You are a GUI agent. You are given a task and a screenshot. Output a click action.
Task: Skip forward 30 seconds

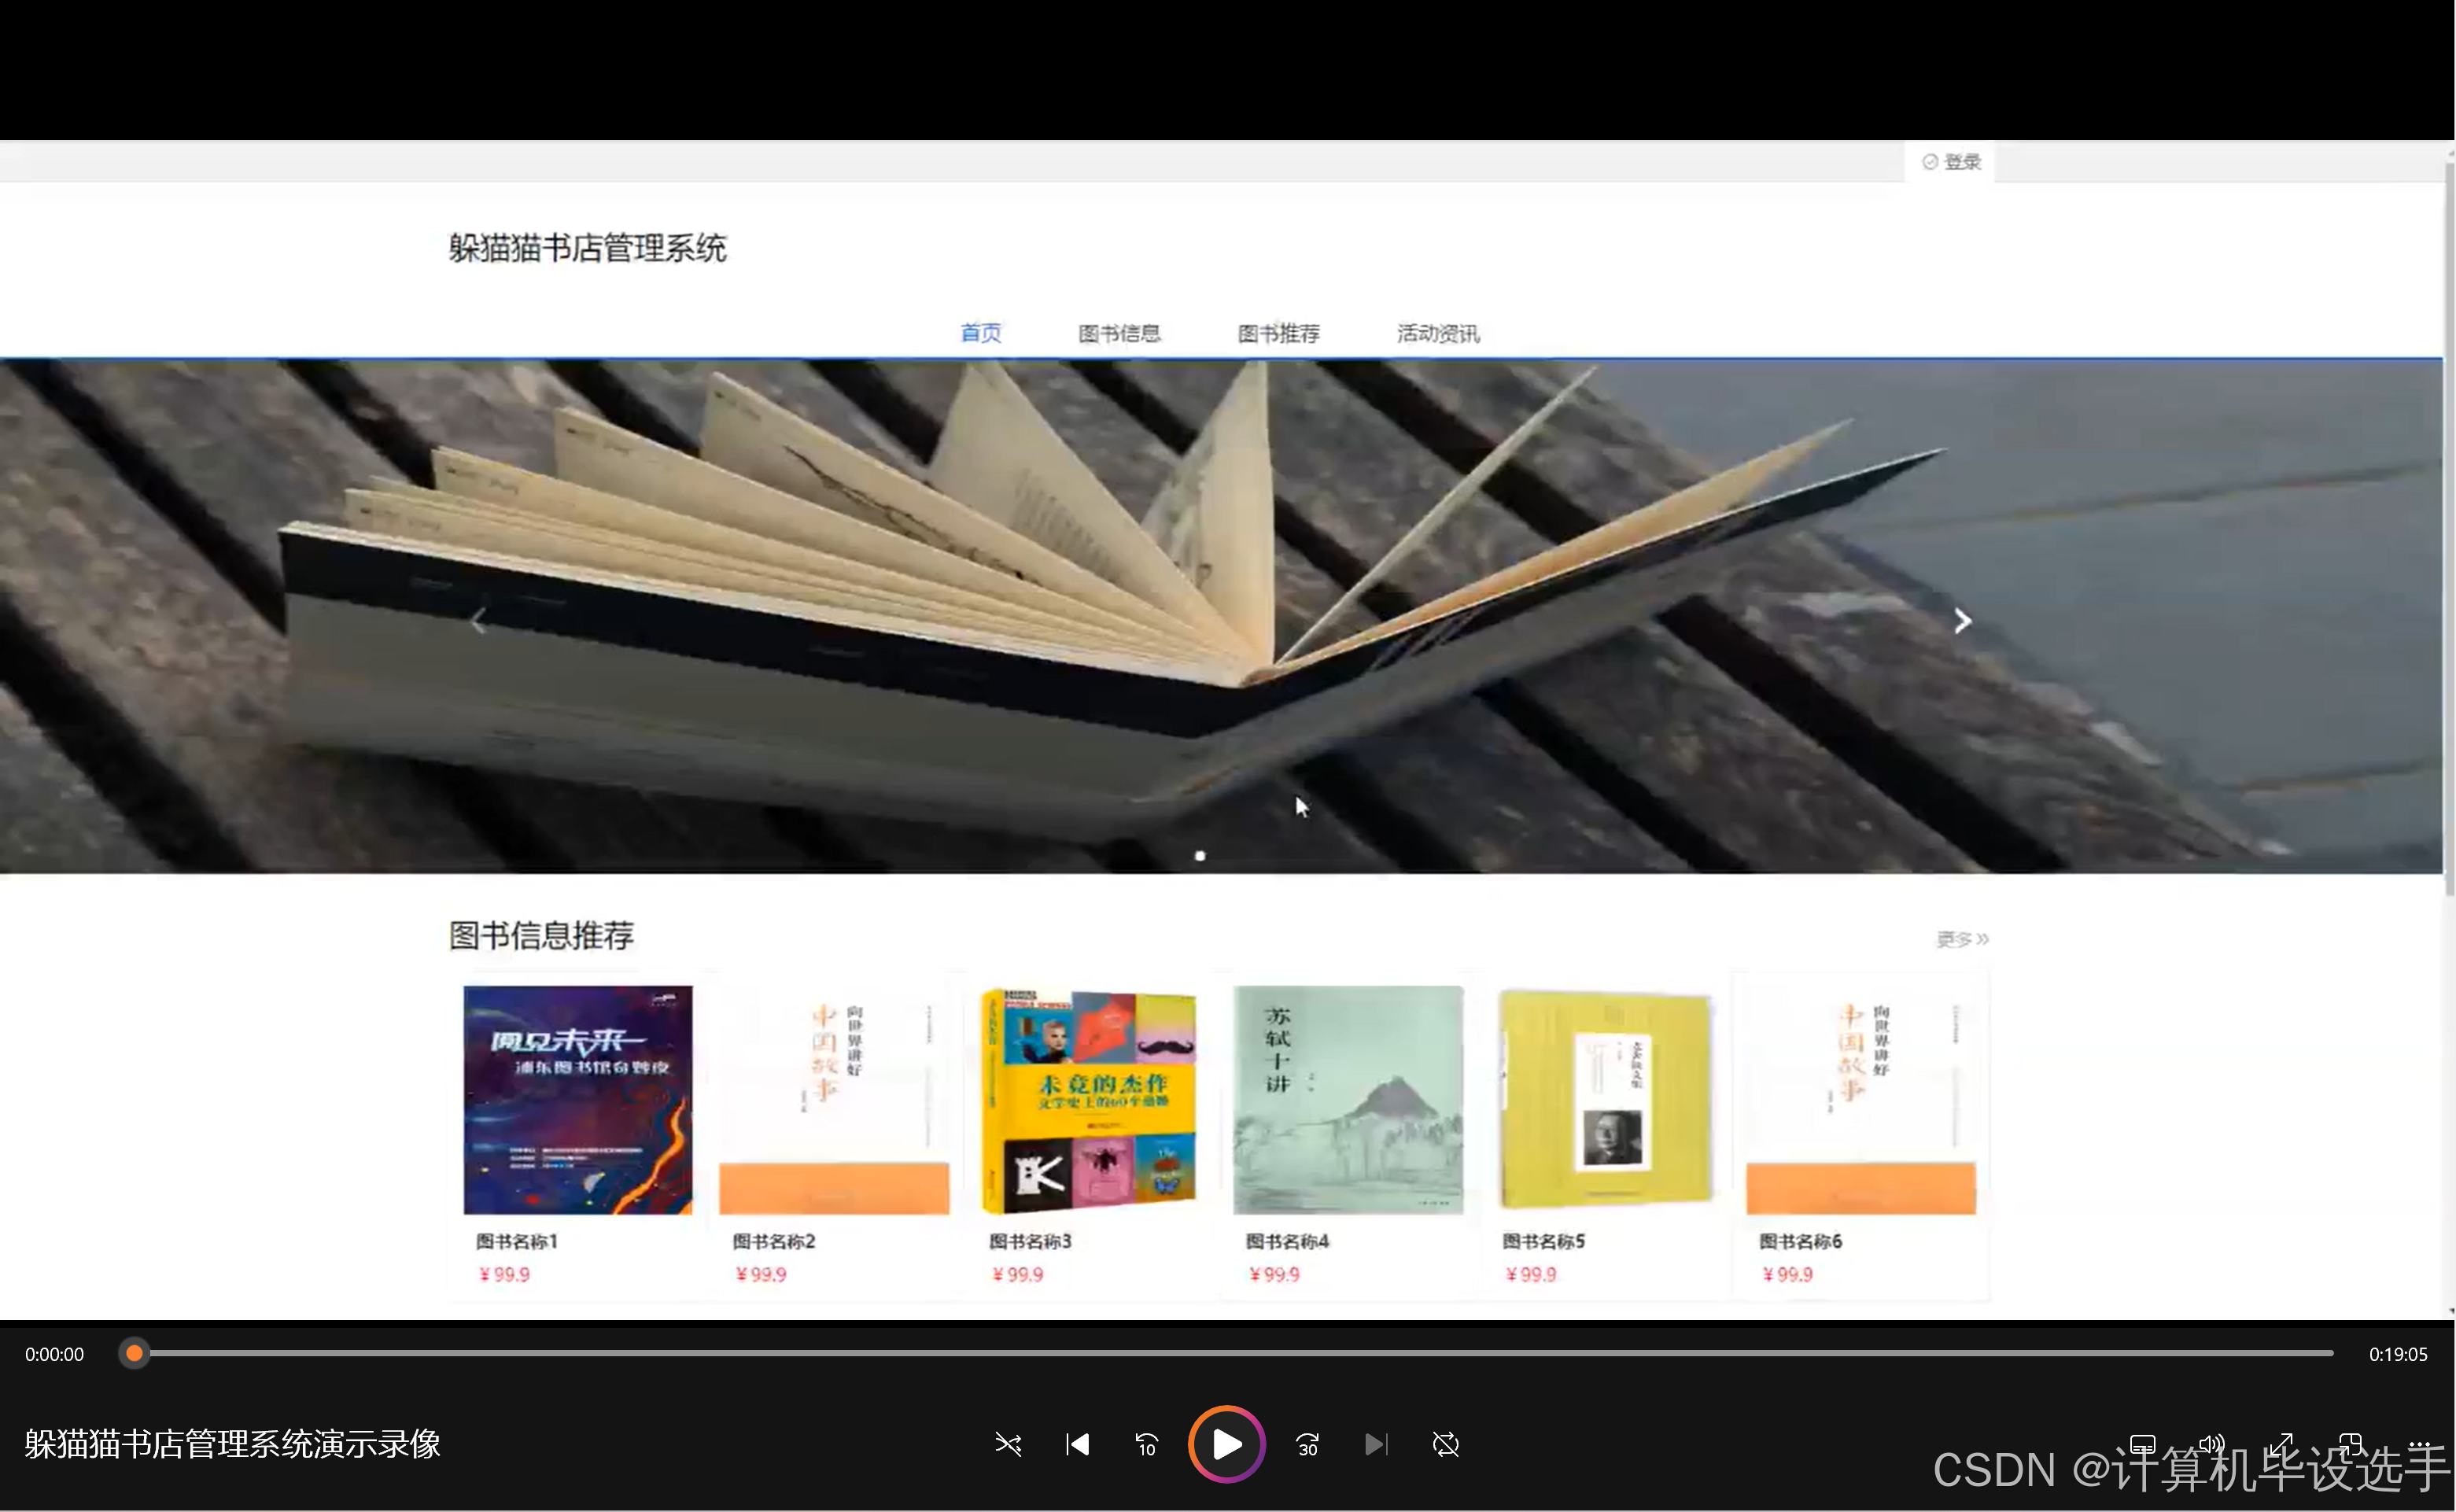(1307, 1444)
